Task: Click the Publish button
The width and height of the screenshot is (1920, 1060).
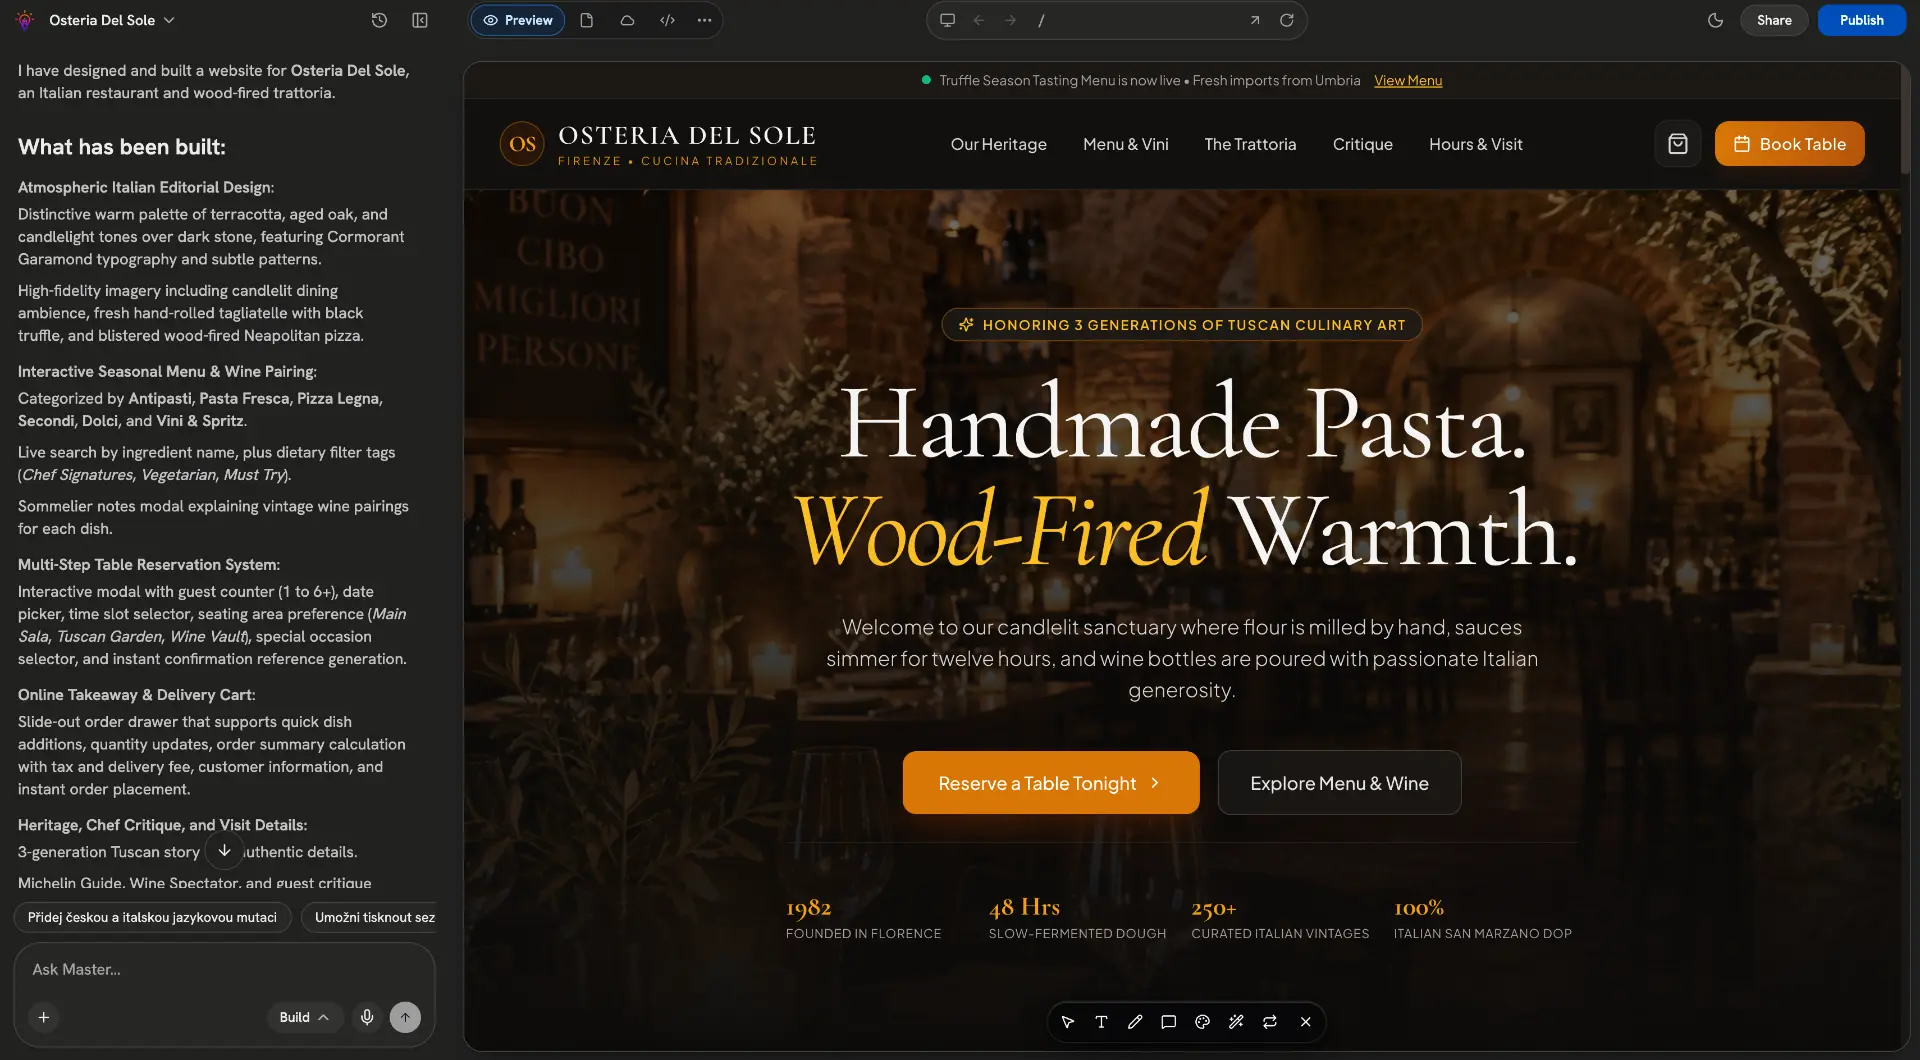Action: 1861,20
